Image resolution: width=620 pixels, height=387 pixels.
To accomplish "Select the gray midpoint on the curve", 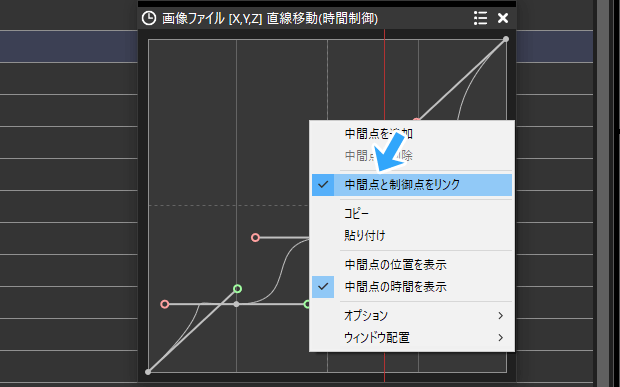I will [x=236, y=304].
